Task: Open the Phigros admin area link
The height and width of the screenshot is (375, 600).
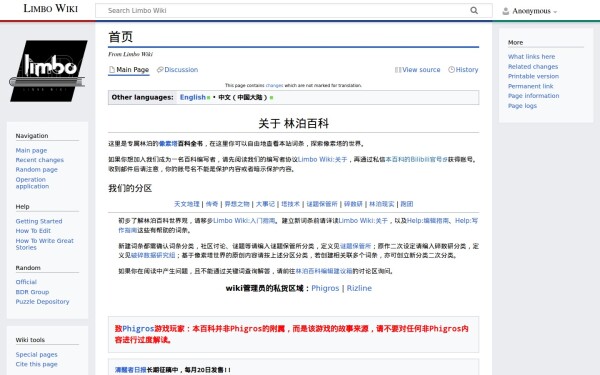Action: [x=325, y=288]
